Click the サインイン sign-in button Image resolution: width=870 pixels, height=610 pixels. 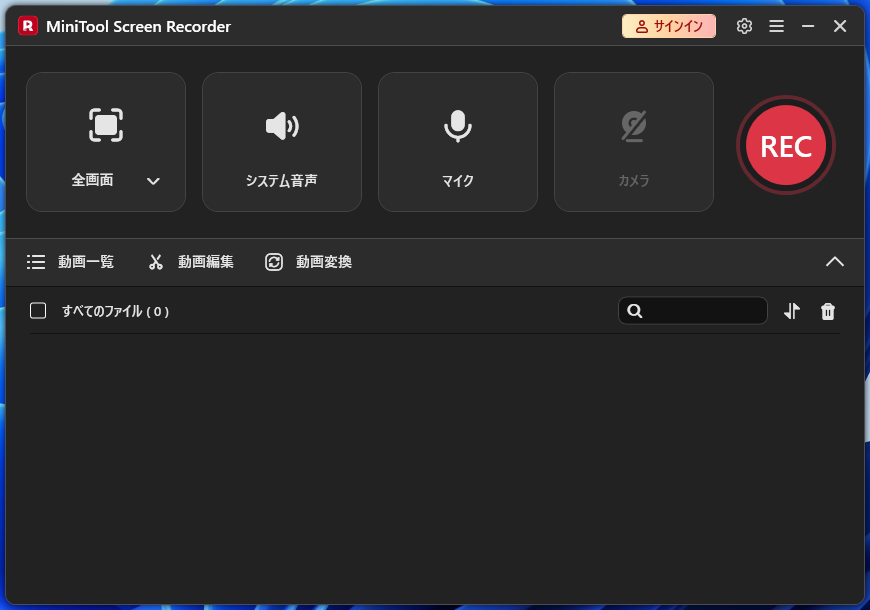tap(669, 26)
